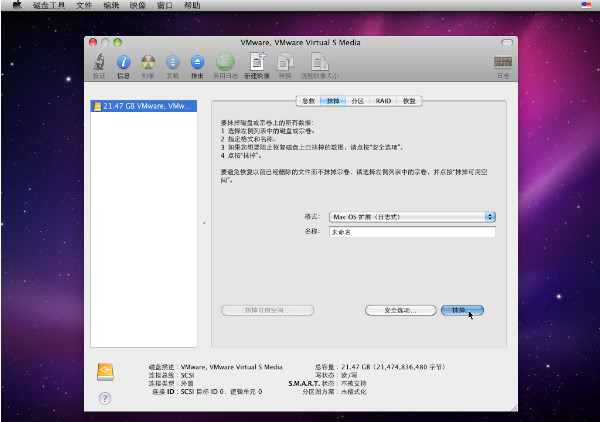Click the 抹掉... (Erase) blue button
Viewport: 600px width, 422px height.
pos(462,310)
